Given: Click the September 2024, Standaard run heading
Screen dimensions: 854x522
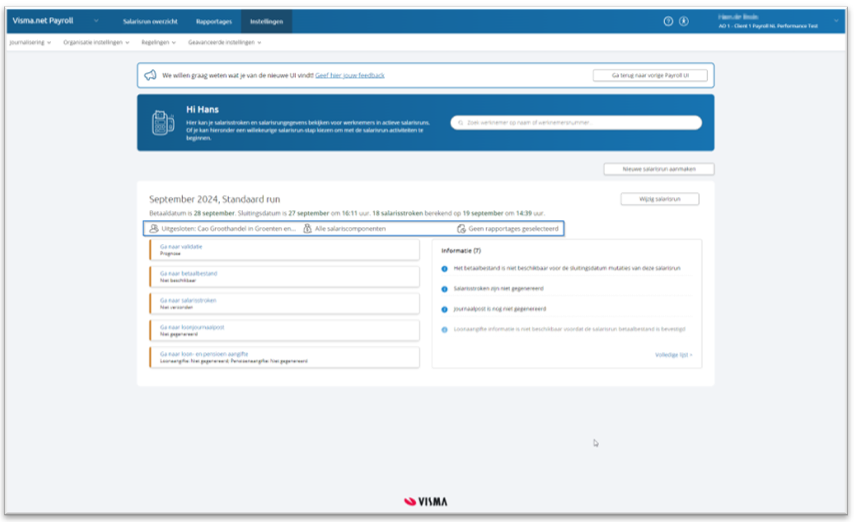Looking at the screenshot, I should pos(215,199).
